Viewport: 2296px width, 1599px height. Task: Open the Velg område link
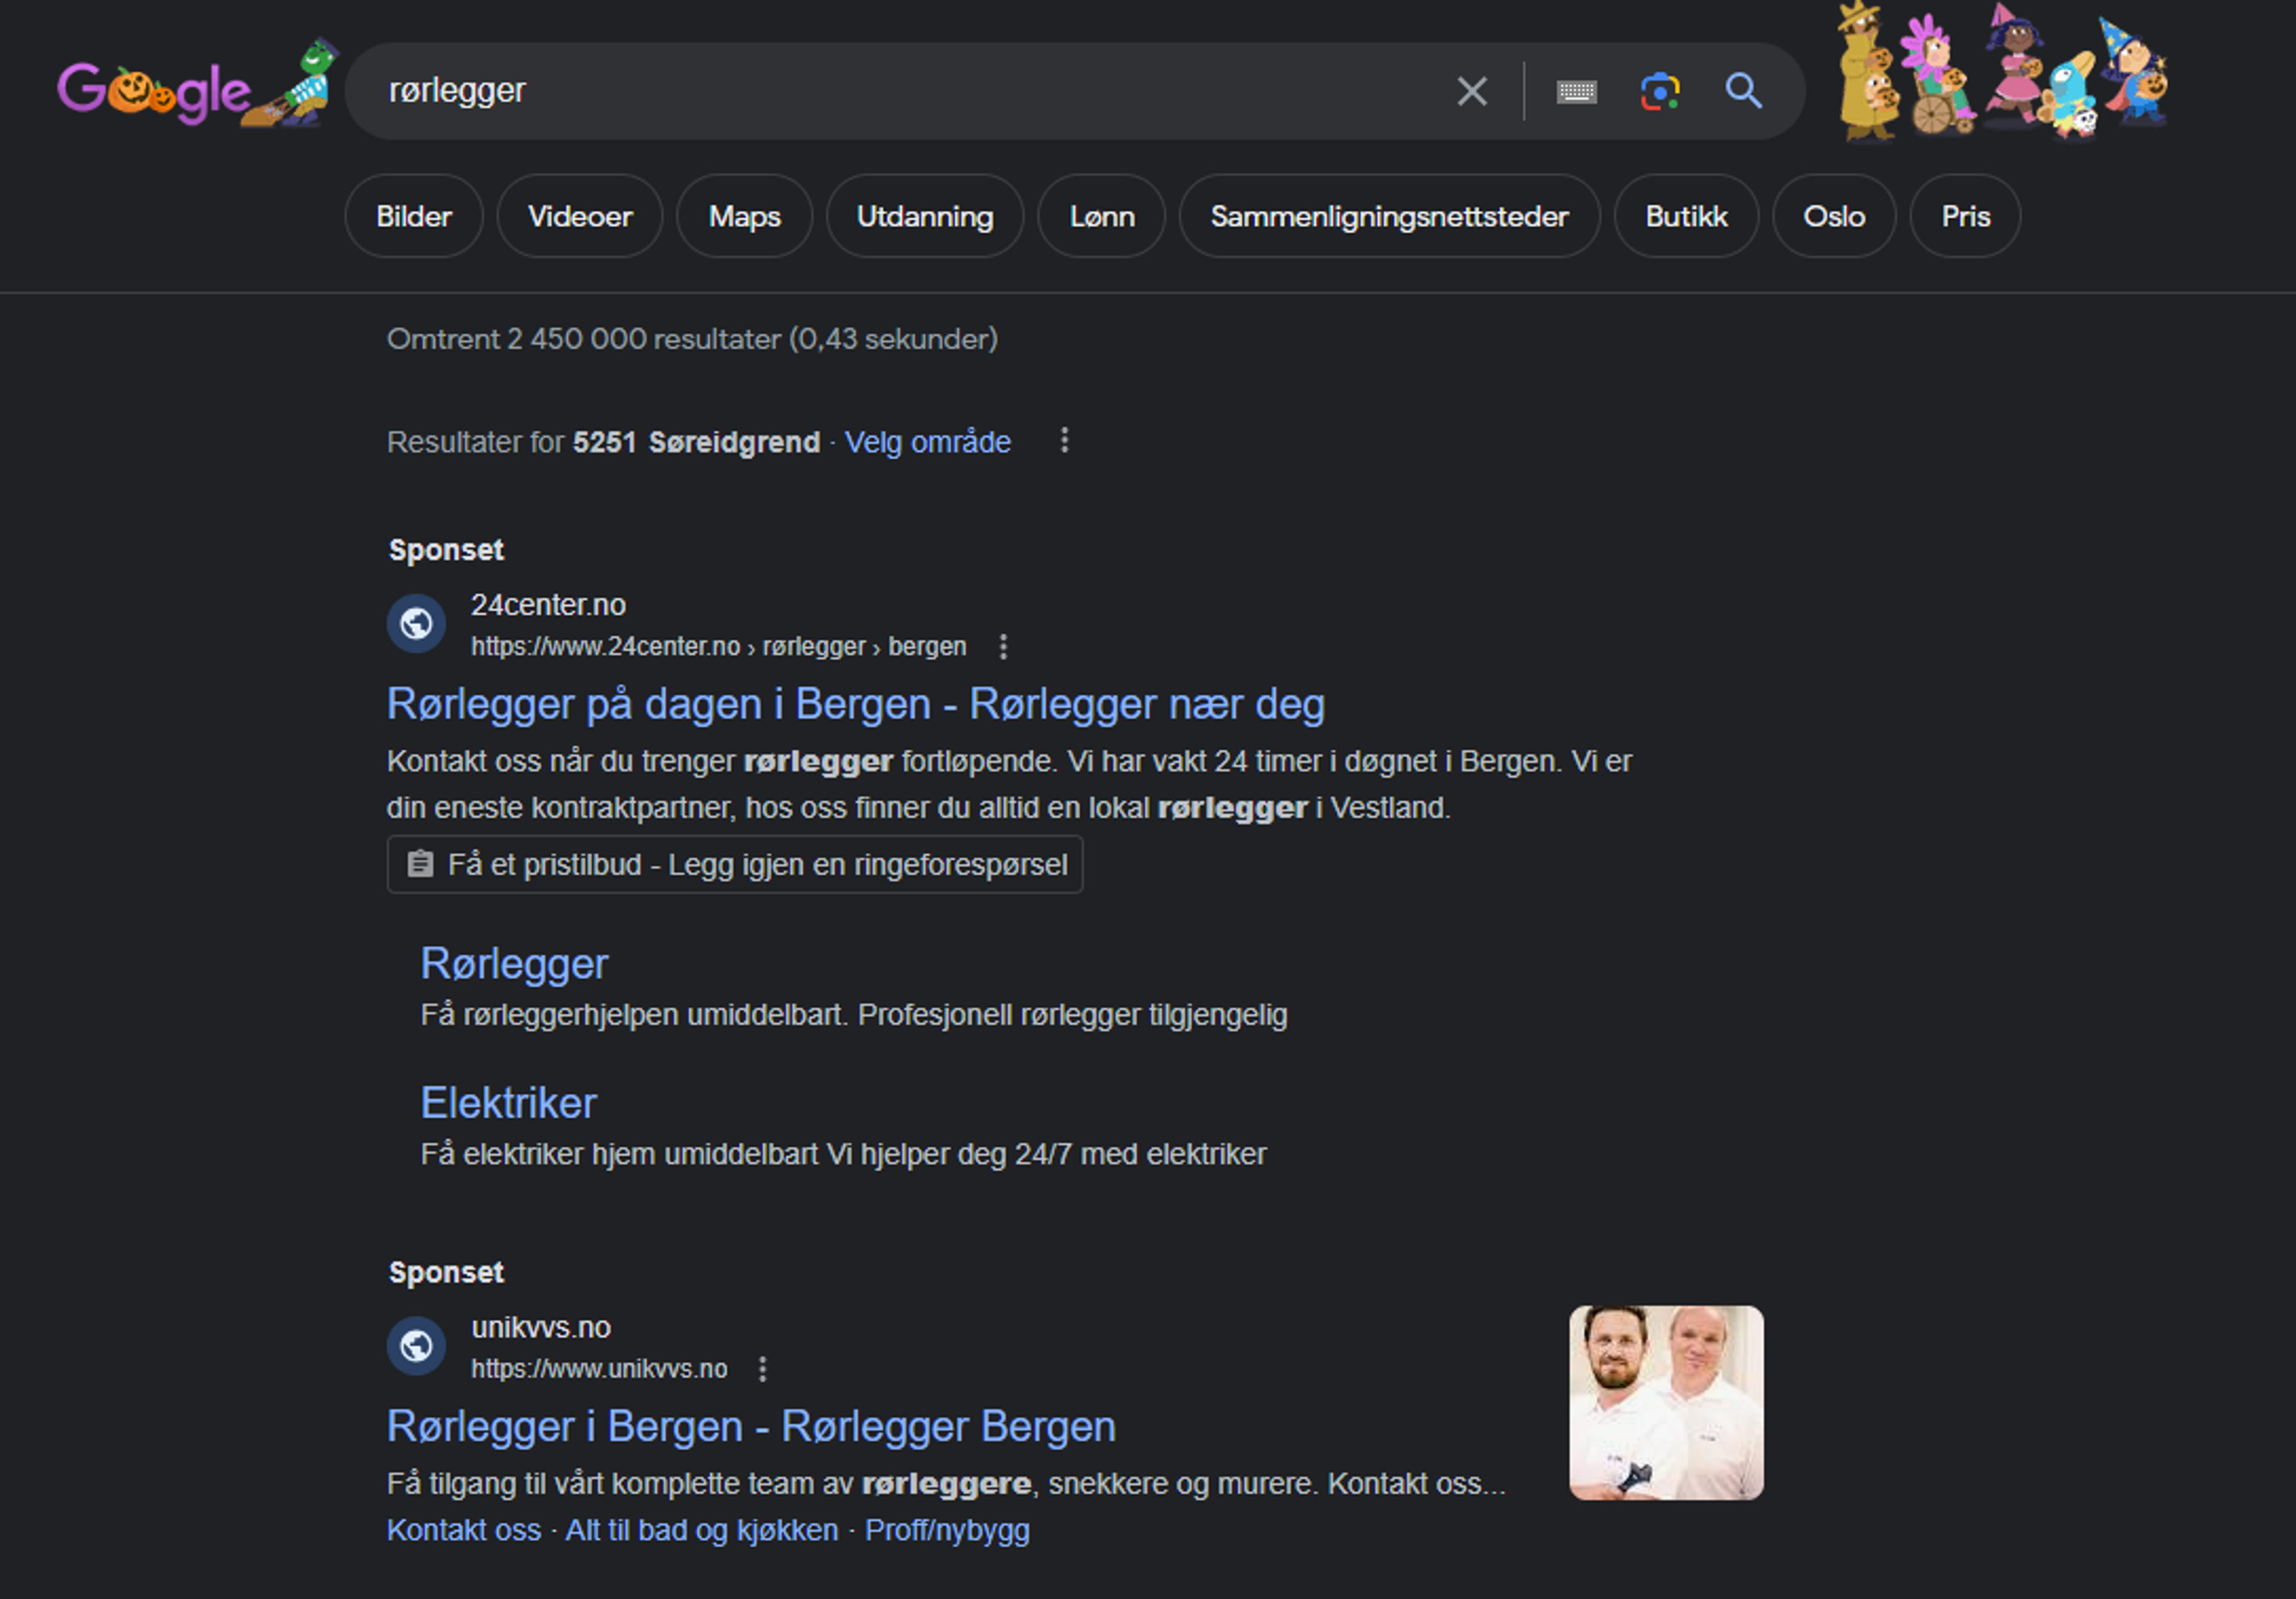pyautogui.click(x=928, y=442)
